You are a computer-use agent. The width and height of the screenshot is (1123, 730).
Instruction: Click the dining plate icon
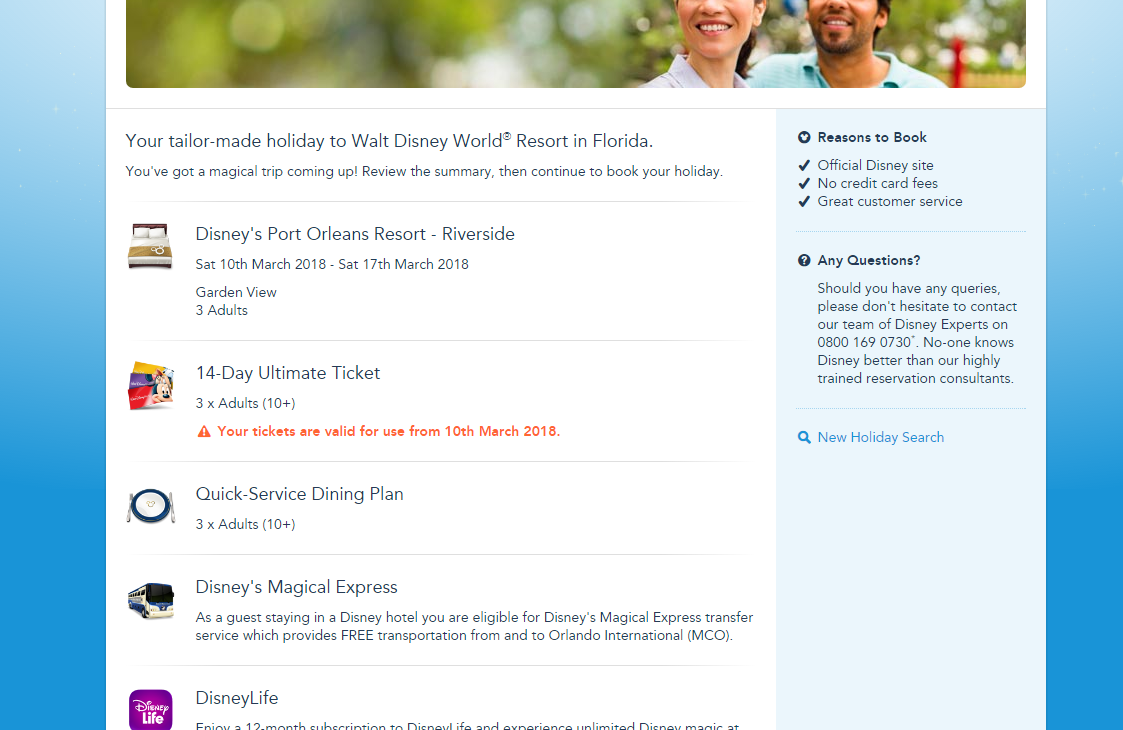(150, 506)
